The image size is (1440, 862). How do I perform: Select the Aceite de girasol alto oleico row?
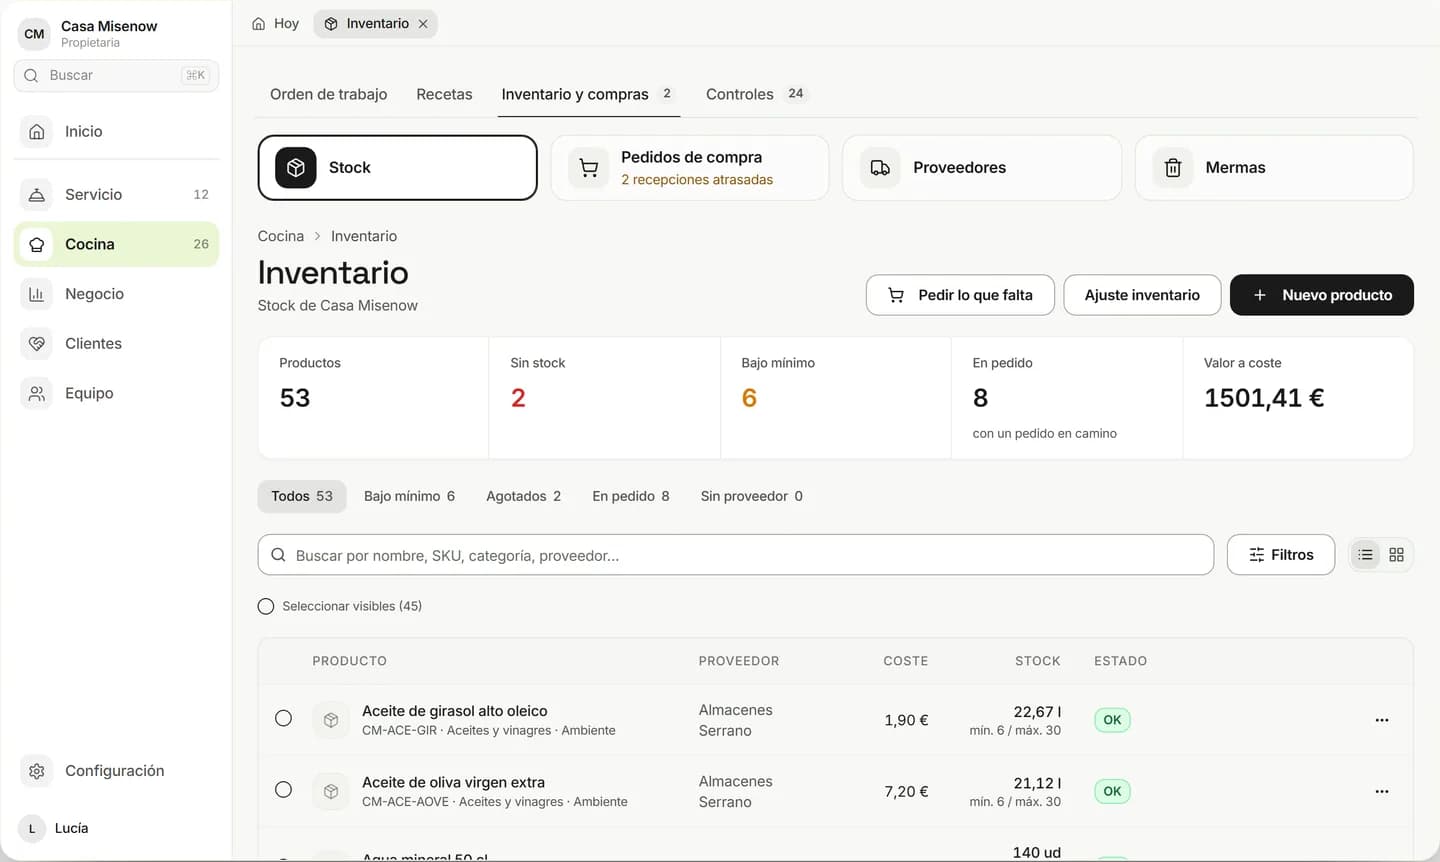[284, 718]
